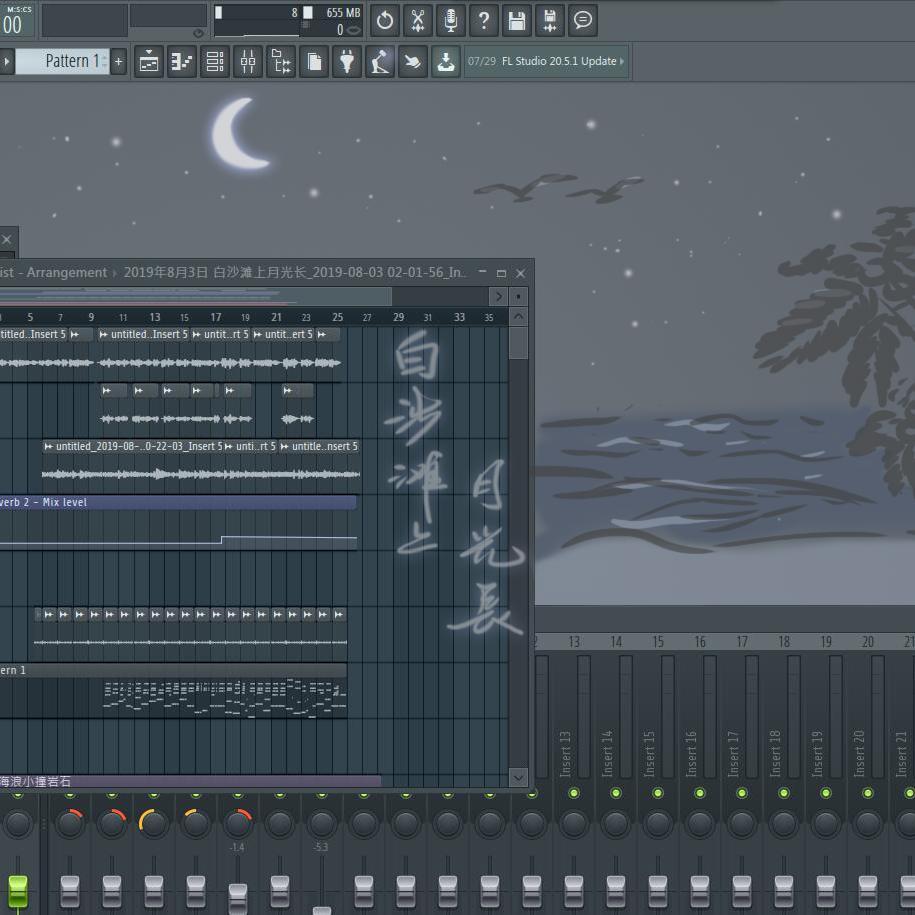This screenshot has width=915, height=915.
Task: Toggle mute LED on Insert 20
Action: (x=868, y=793)
